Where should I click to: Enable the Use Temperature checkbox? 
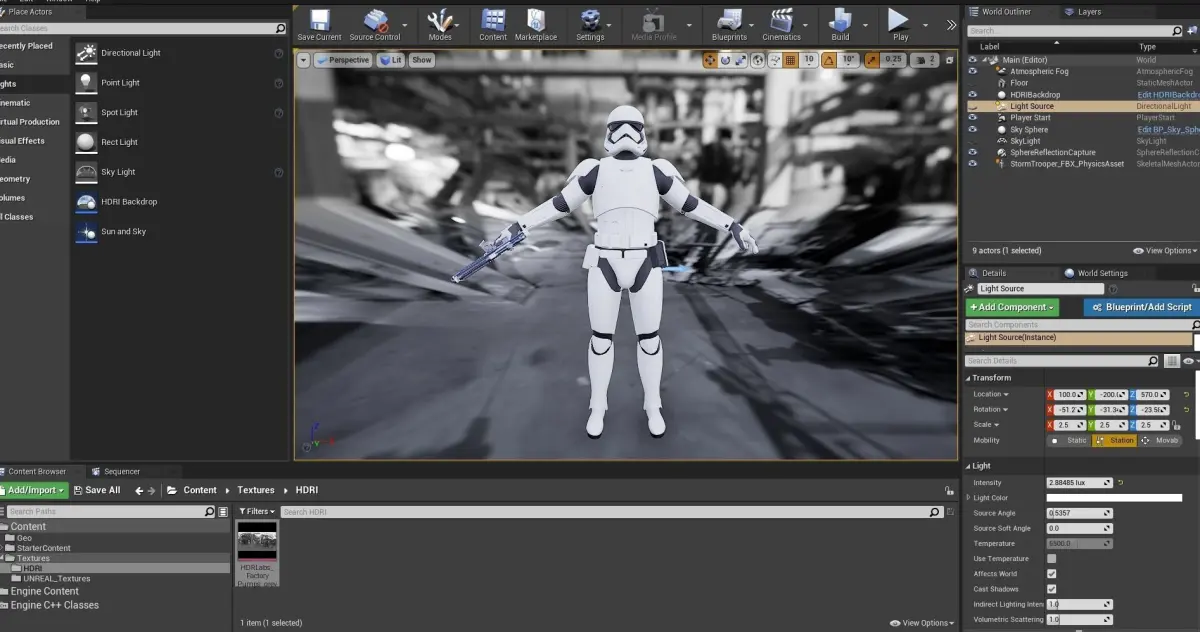tap(1051, 559)
